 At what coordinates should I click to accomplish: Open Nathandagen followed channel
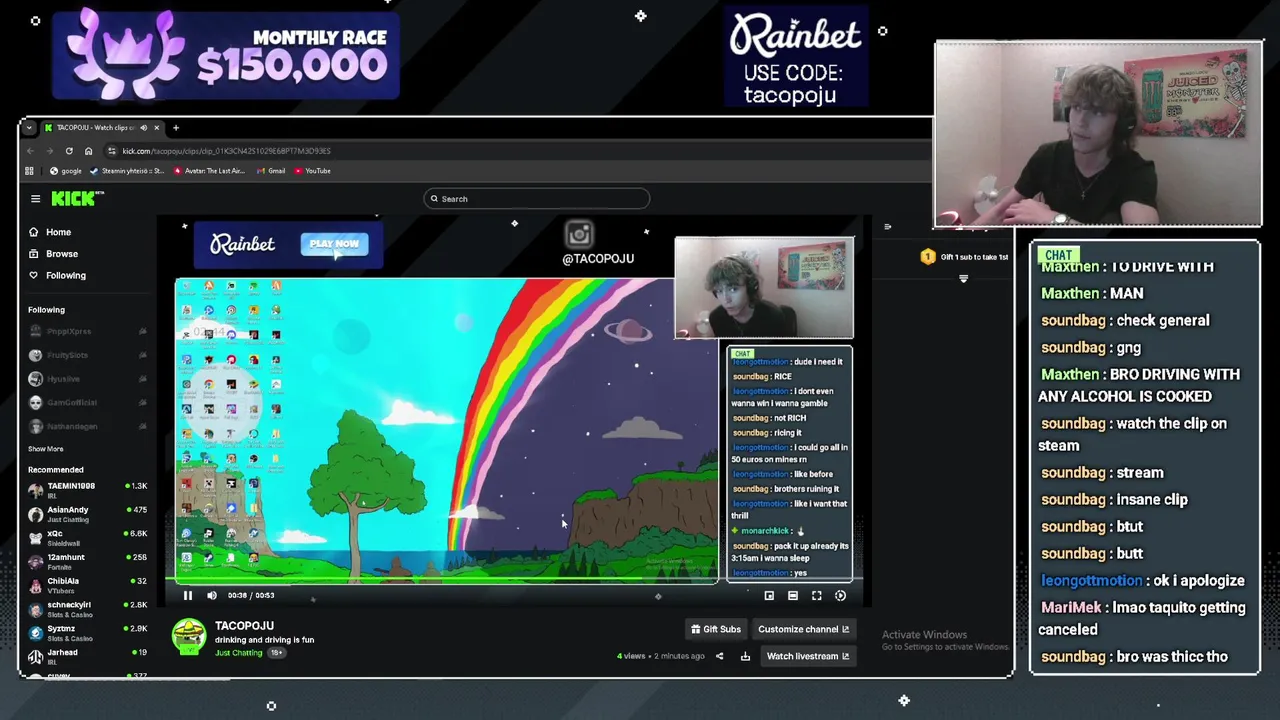pyautogui.click(x=87, y=426)
